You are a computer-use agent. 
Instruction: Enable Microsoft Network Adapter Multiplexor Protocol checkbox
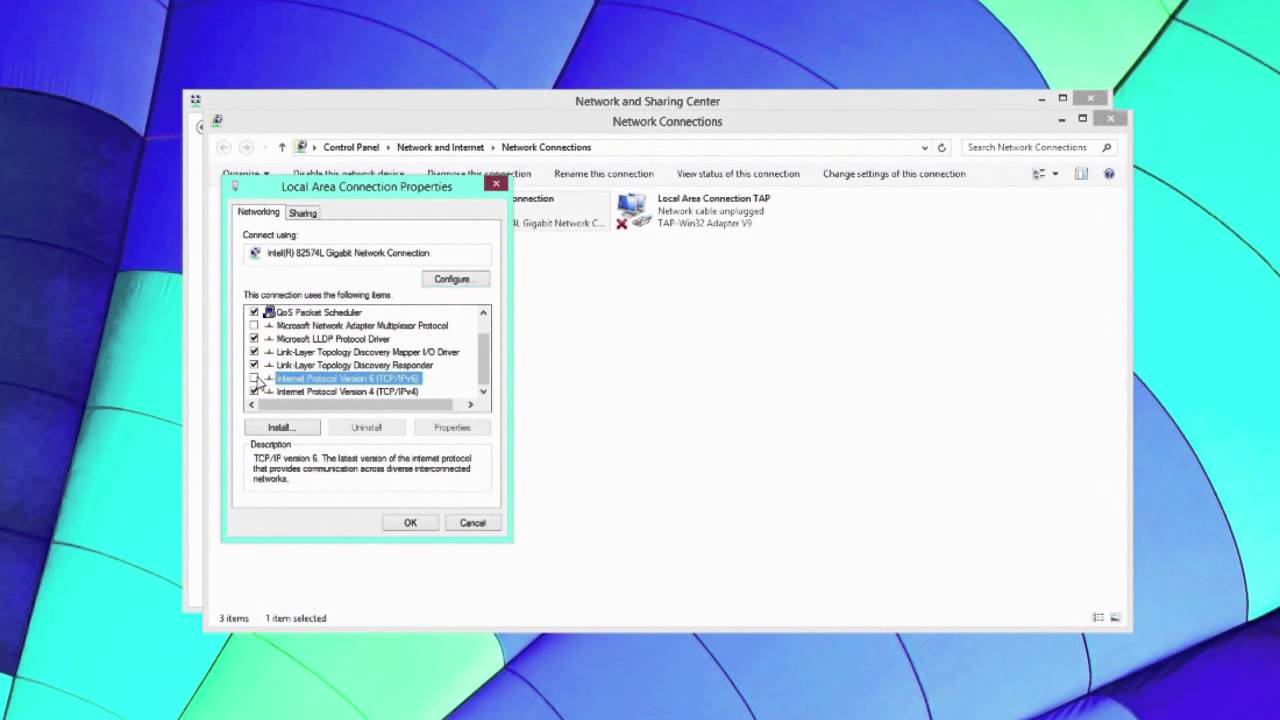click(254, 326)
